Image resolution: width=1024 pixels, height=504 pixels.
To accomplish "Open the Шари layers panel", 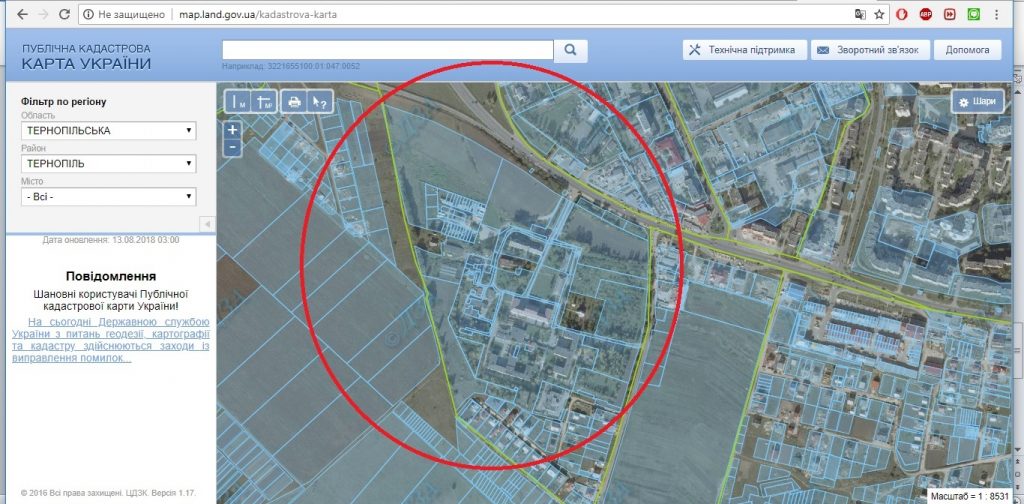I will [976, 102].
